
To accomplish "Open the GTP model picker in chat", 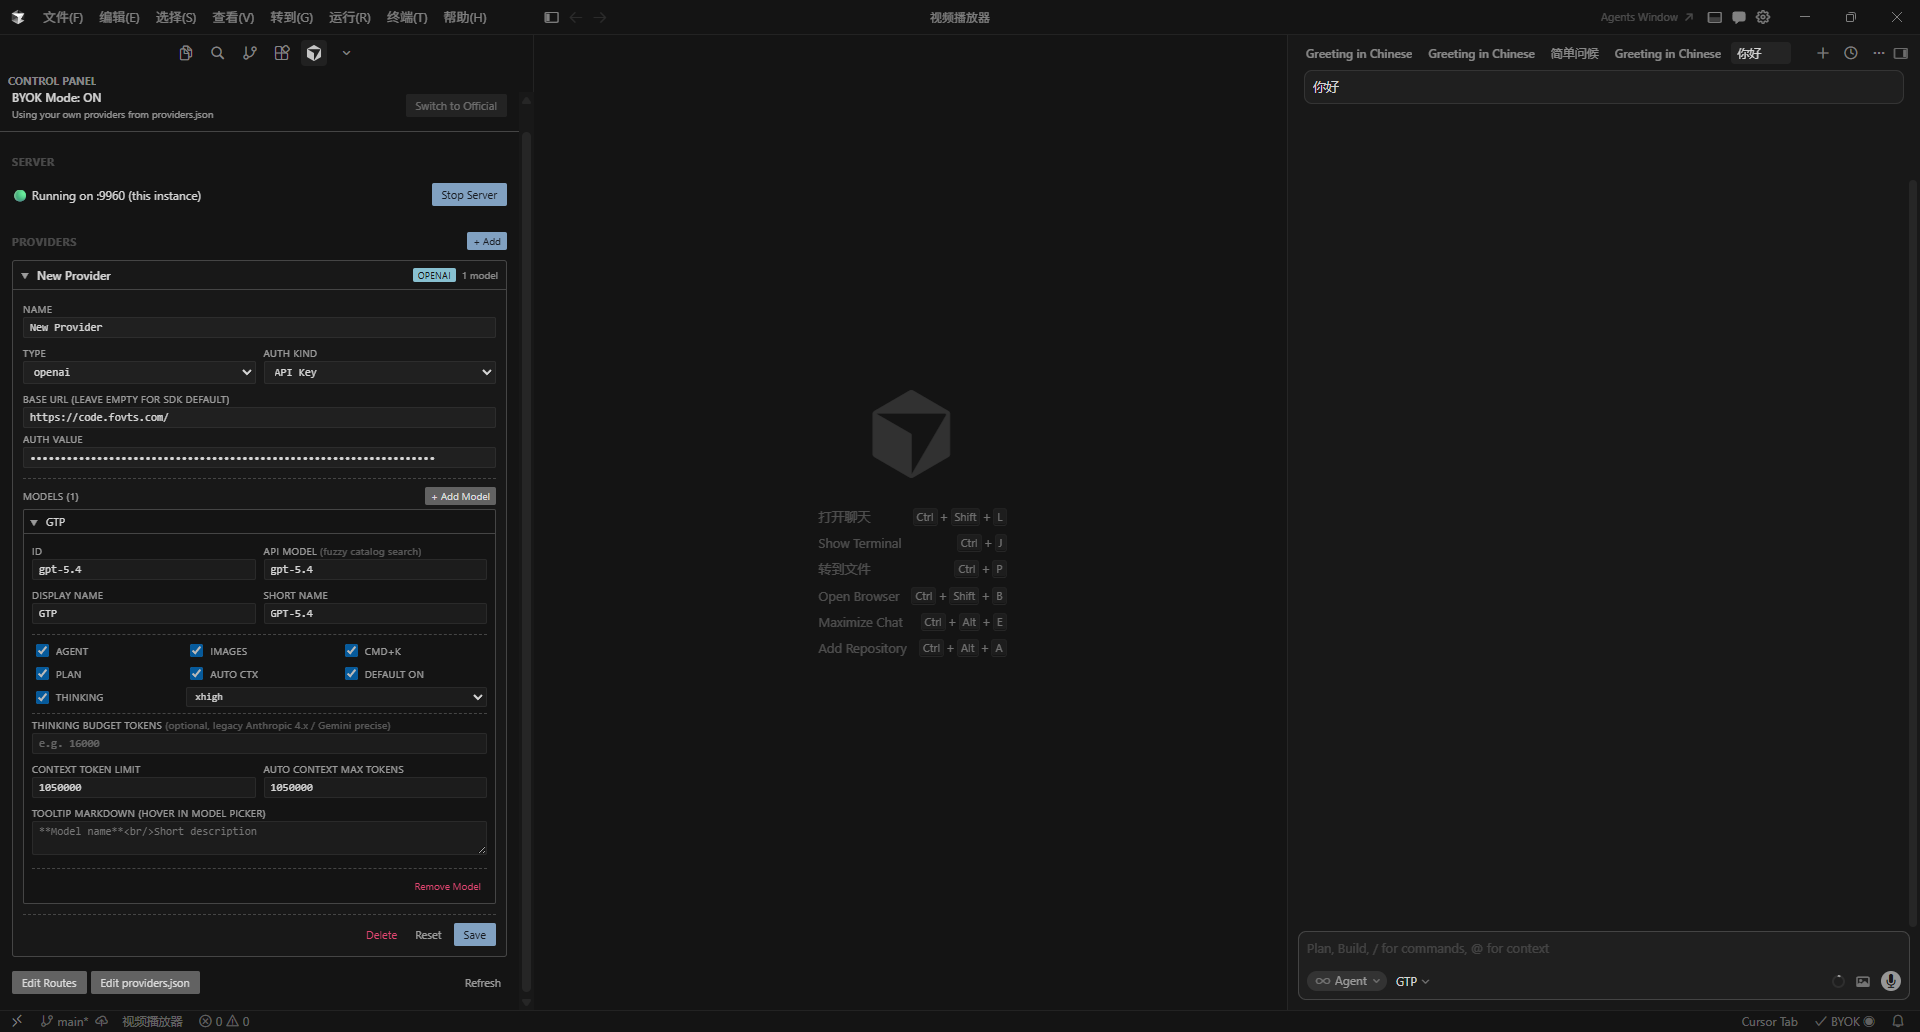I will pyautogui.click(x=1412, y=981).
